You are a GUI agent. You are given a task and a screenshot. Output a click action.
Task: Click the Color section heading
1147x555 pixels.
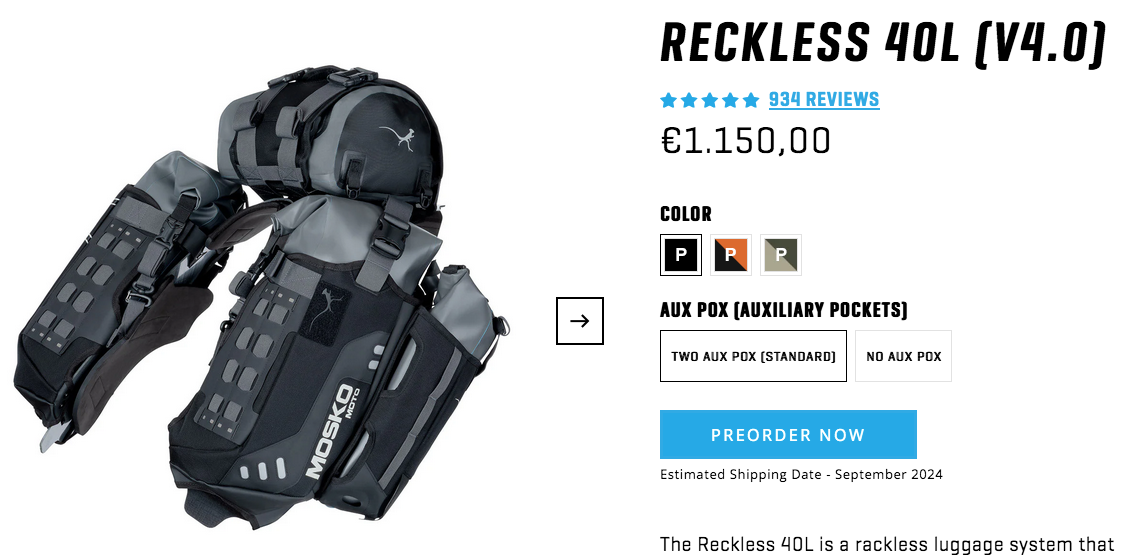(685, 214)
